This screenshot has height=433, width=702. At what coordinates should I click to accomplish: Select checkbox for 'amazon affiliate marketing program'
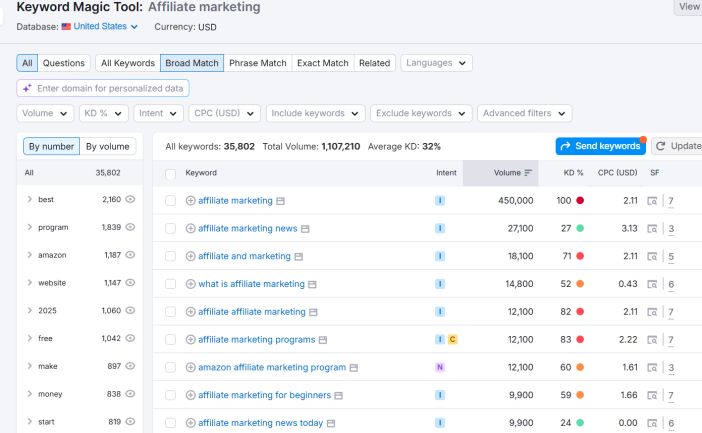[170, 368]
